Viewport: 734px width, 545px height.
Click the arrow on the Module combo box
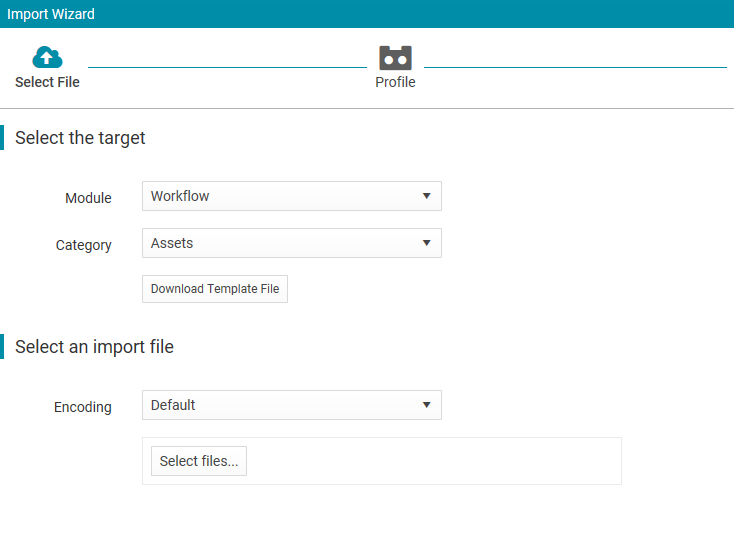point(426,196)
